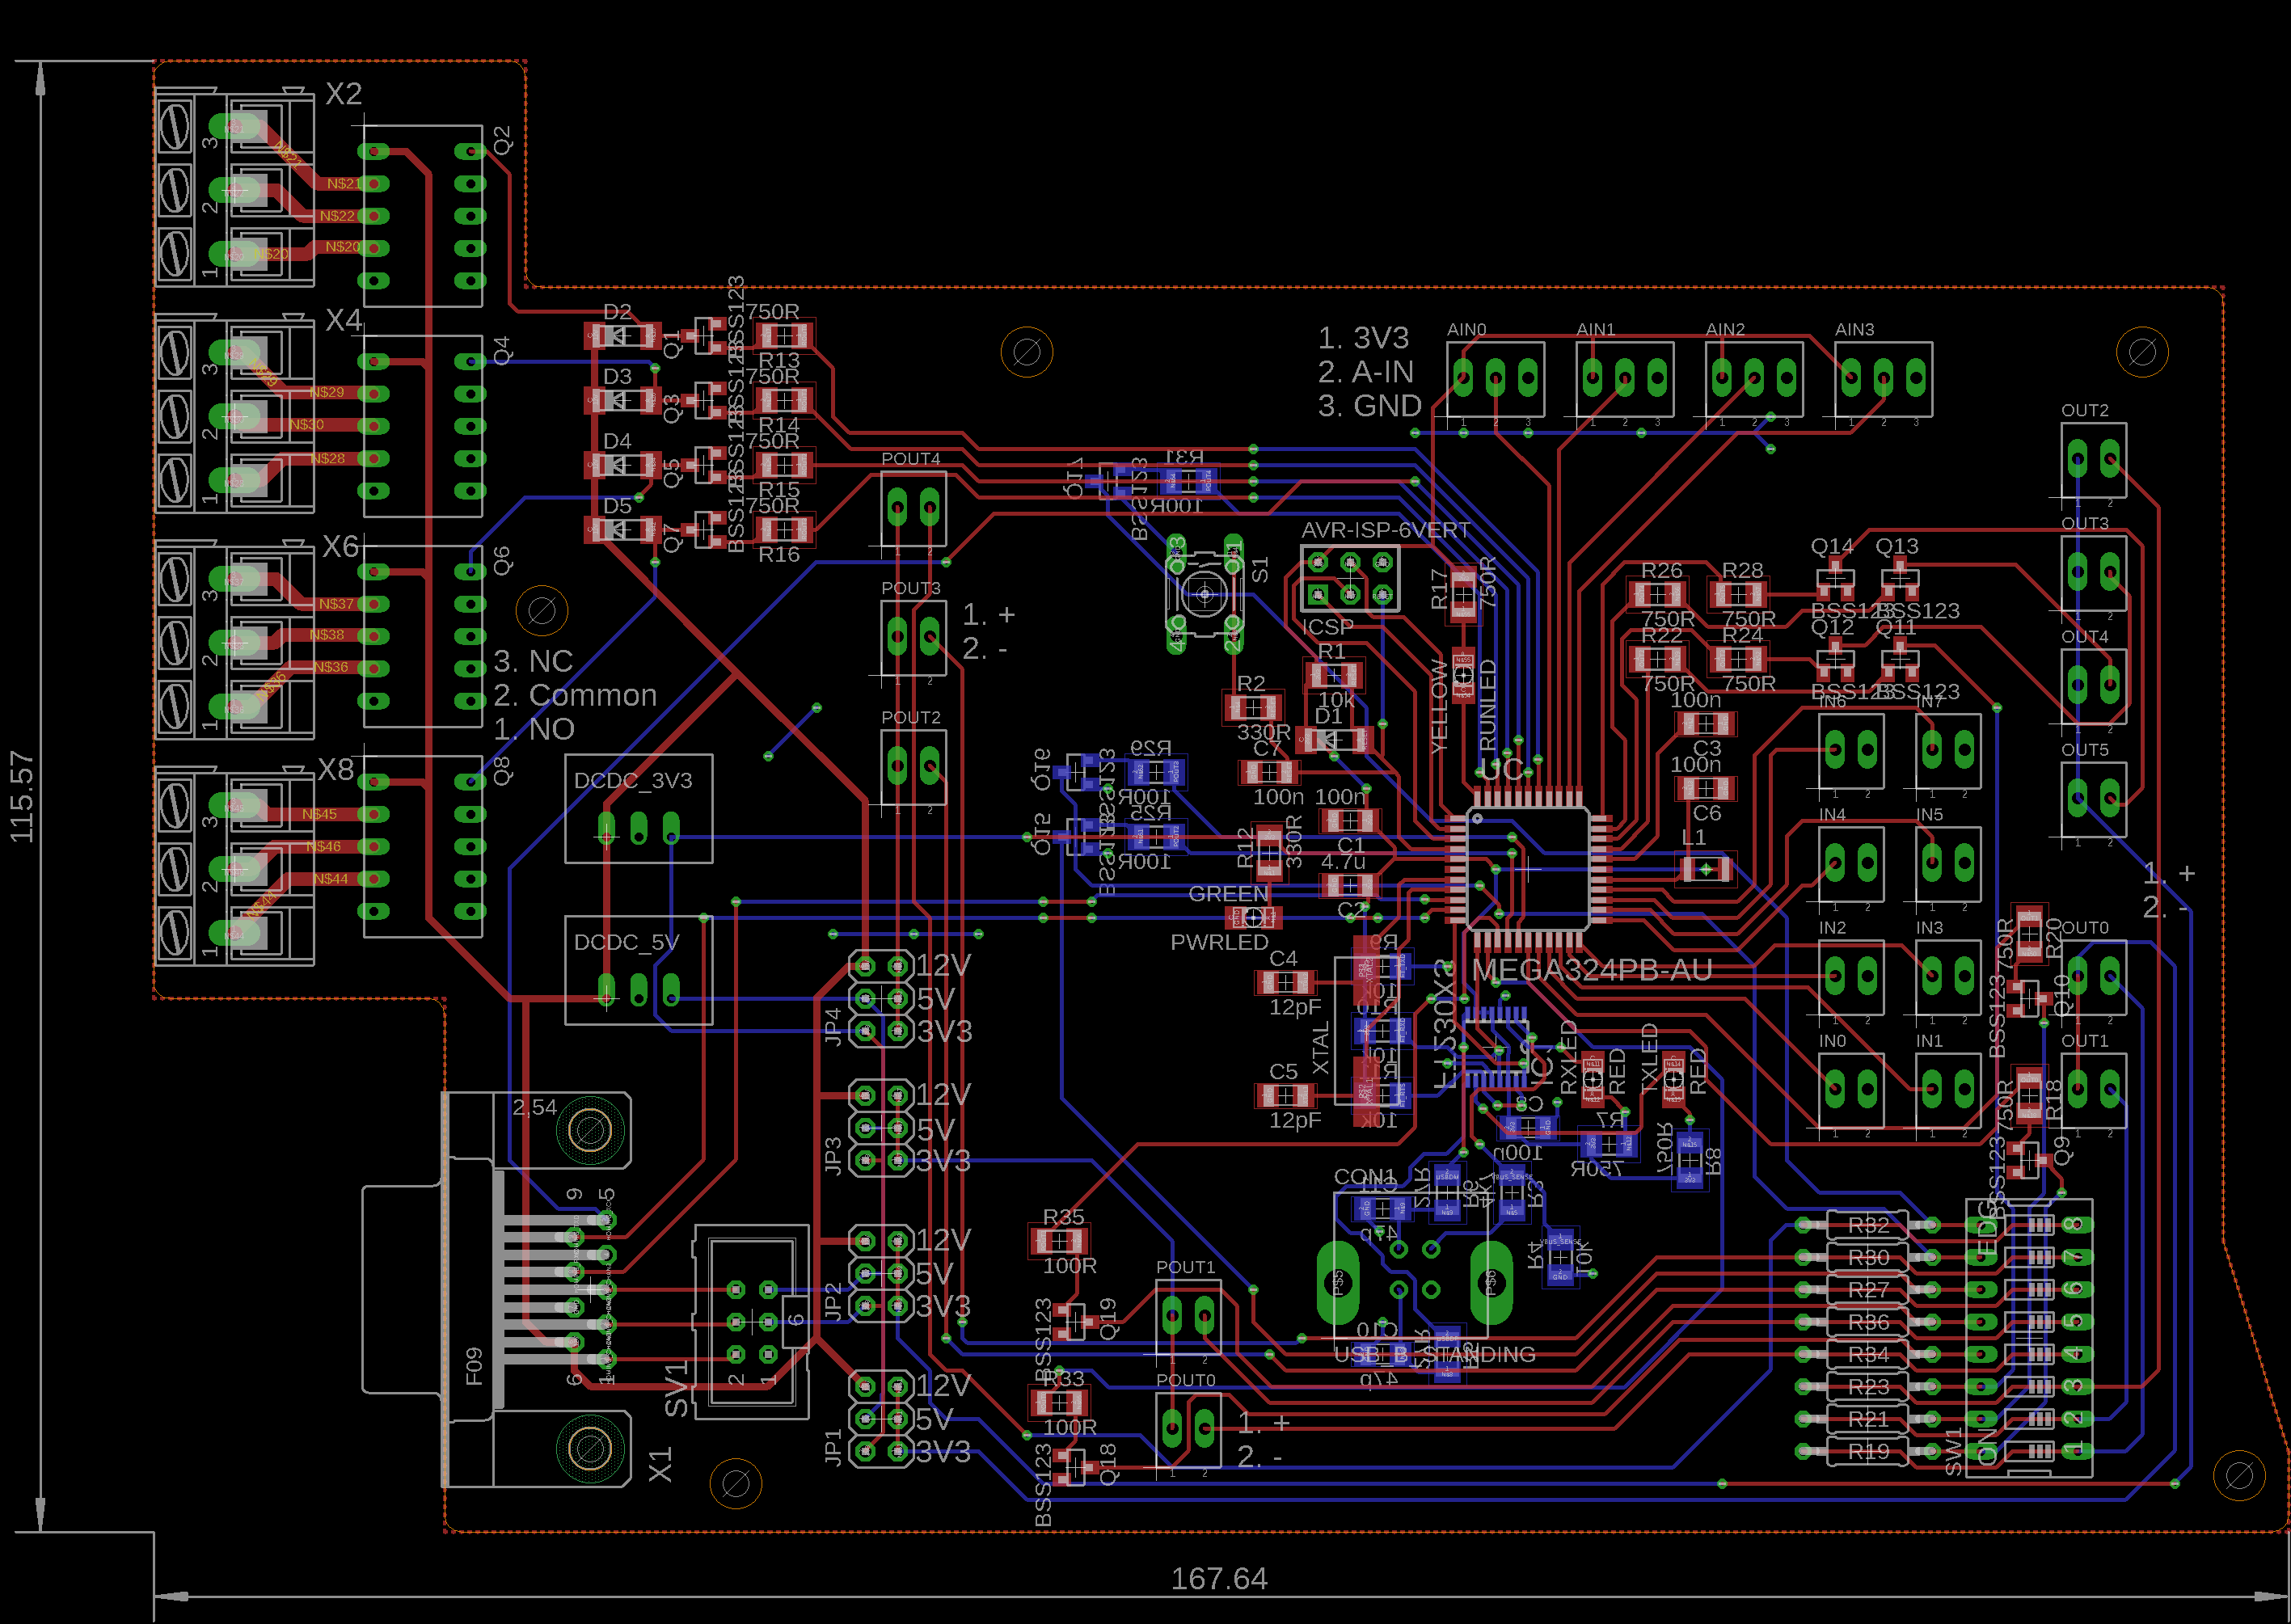Click the '2. A-IN' legend text
The height and width of the screenshot is (1624, 2291).
tap(1365, 372)
